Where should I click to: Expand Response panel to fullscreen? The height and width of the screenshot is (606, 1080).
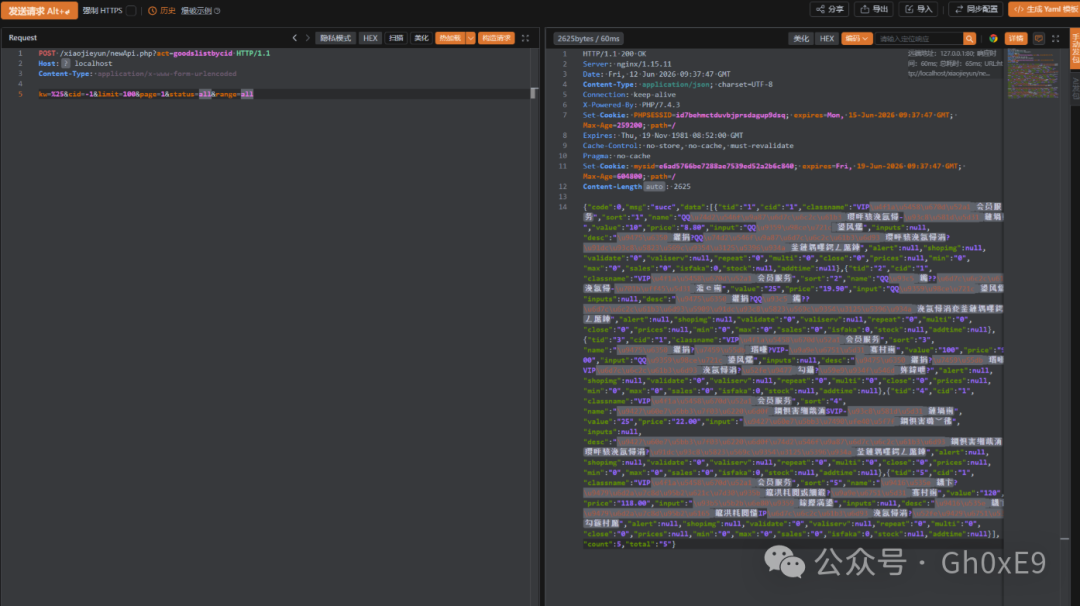1055,39
